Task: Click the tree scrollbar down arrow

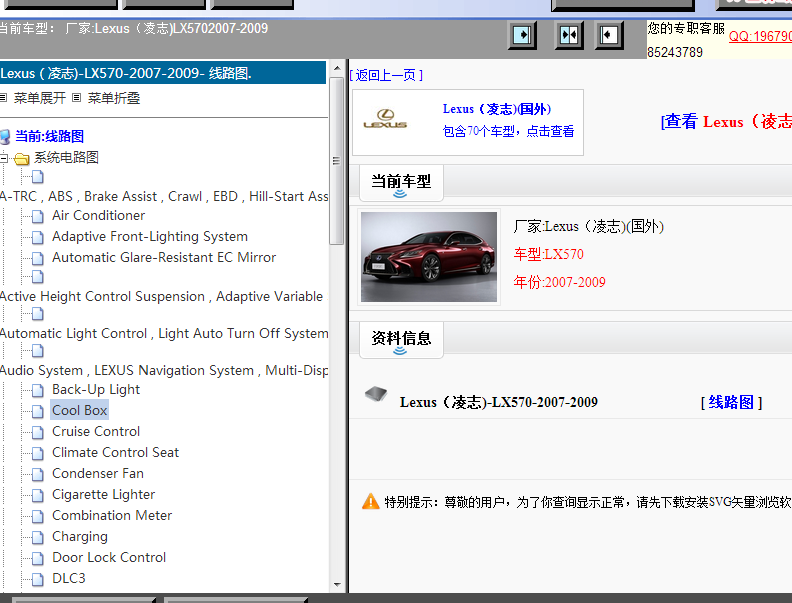Action: tap(337, 585)
